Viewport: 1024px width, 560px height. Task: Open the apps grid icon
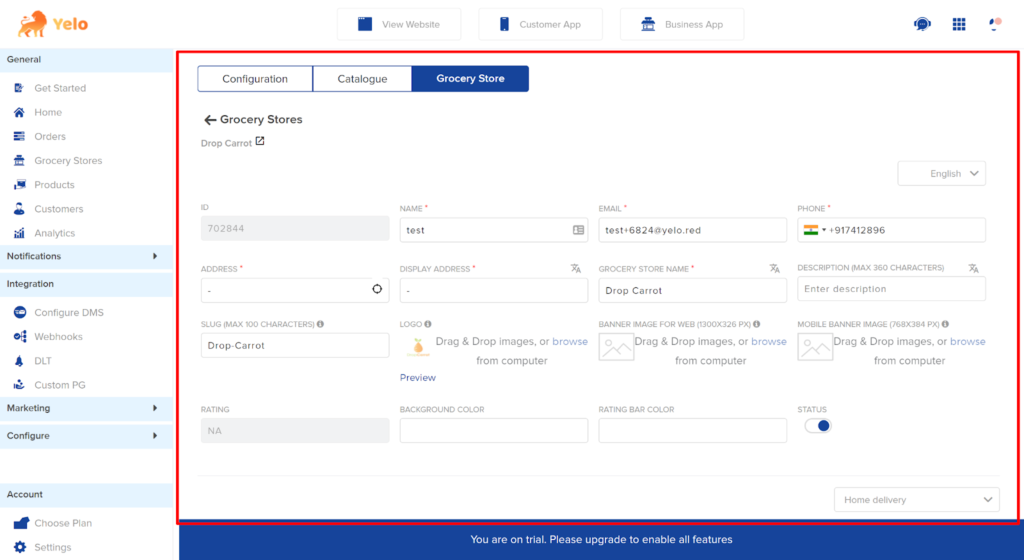point(959,24)
